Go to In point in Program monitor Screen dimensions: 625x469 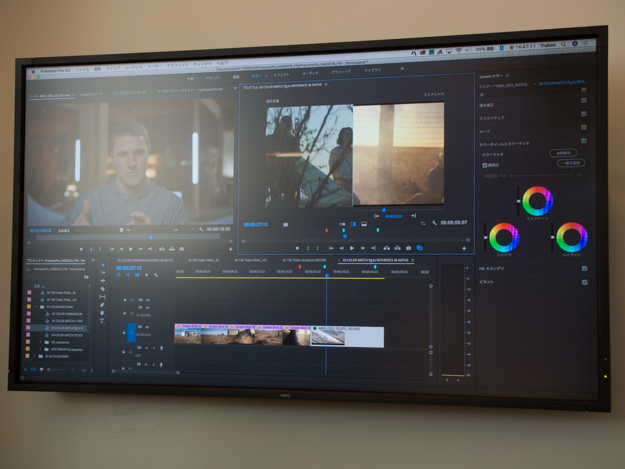(x=331, y=248)
